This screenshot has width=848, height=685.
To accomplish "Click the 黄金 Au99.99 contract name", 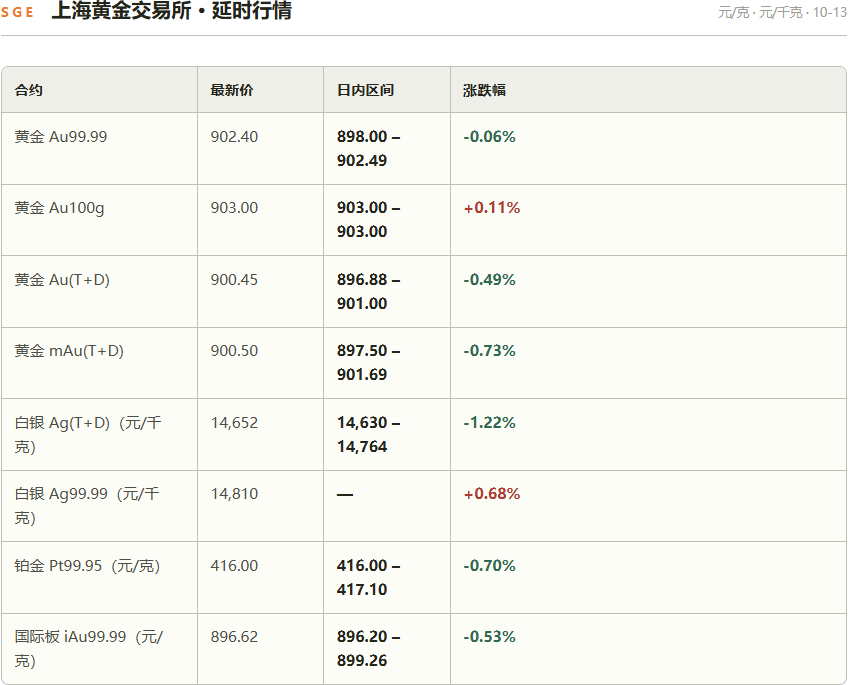I will (61, 137).
